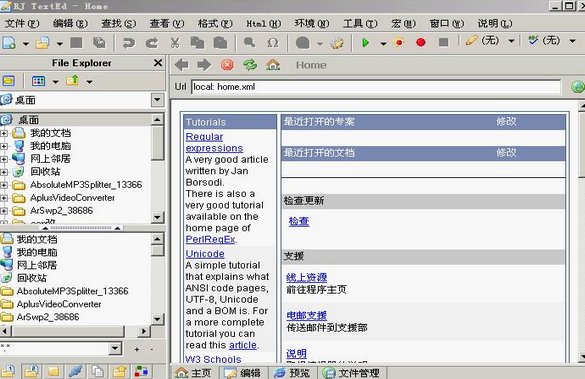Open the 线上资源 link

click(306, 278)
